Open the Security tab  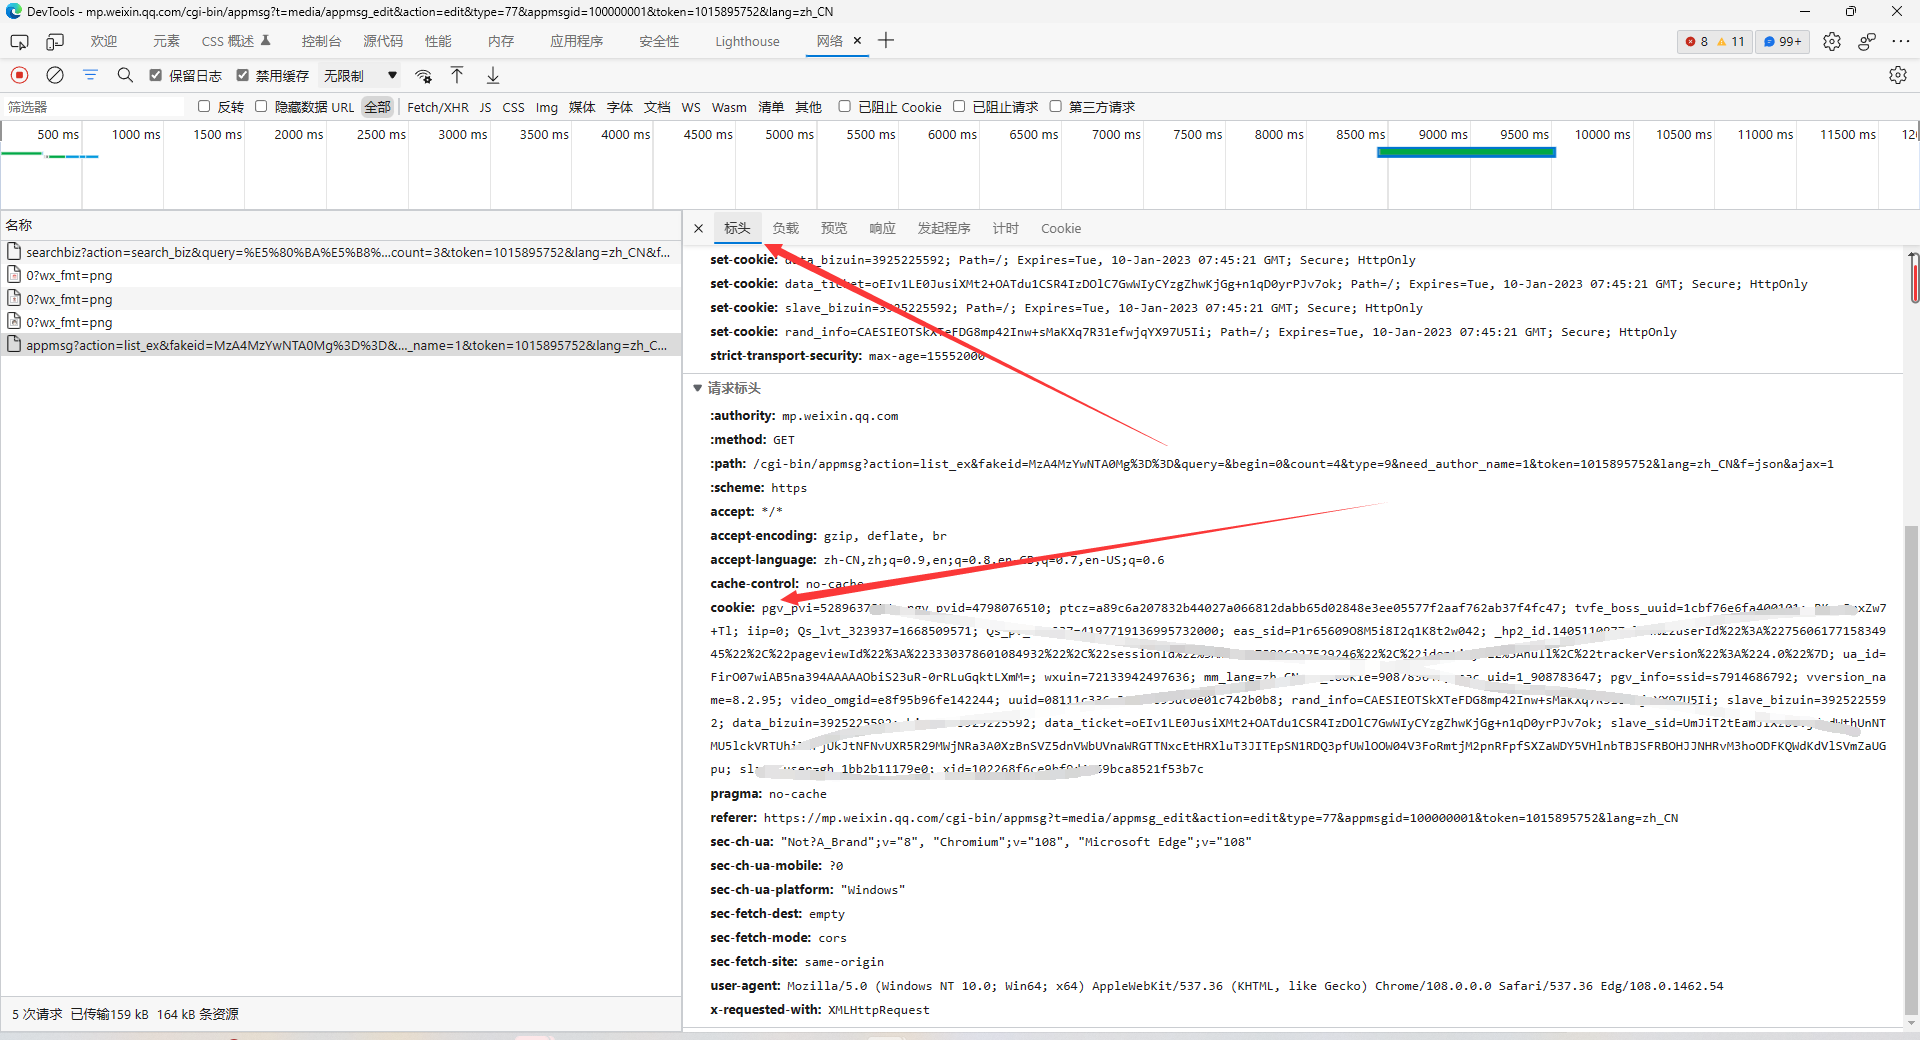pos(659,41)
